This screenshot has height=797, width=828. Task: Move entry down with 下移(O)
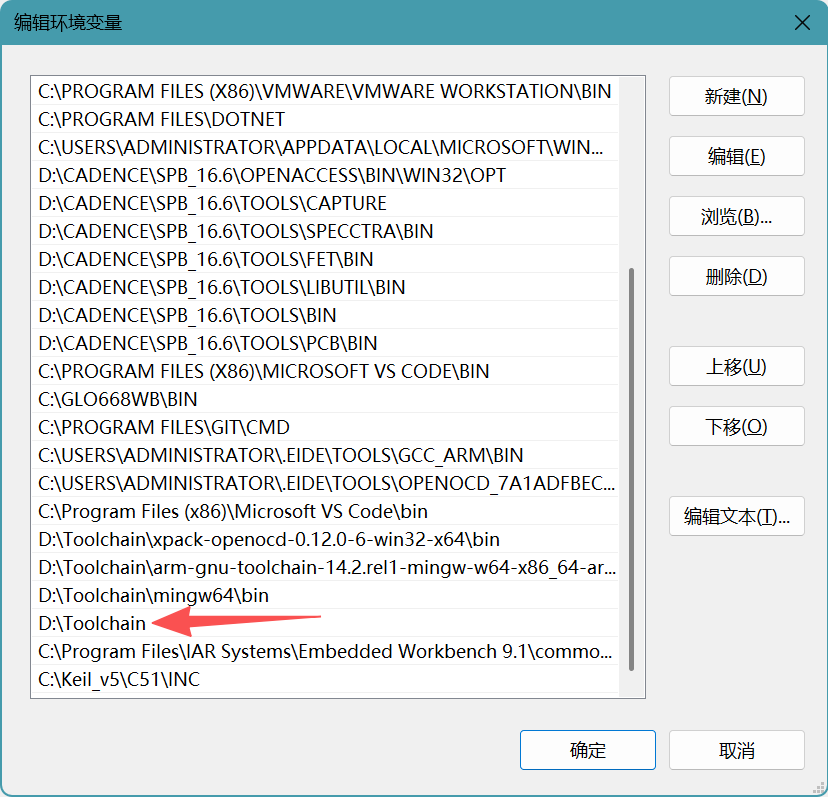tap(737, 426)
